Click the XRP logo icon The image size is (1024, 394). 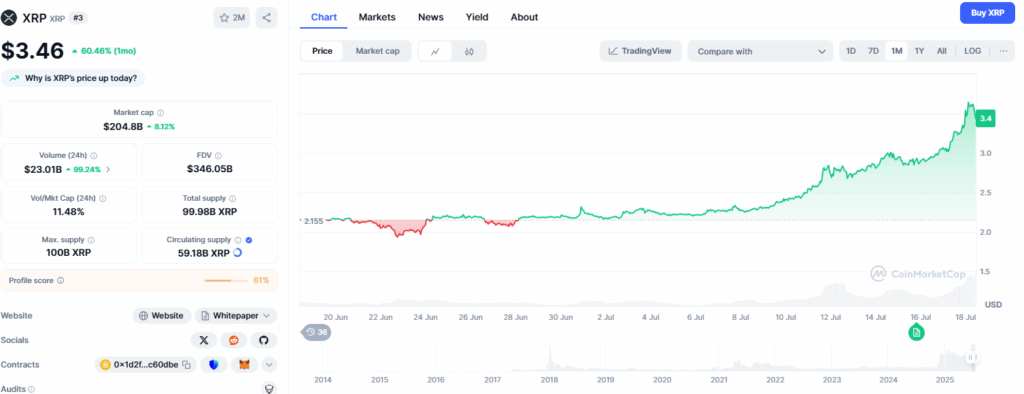[x=8, y=18]
